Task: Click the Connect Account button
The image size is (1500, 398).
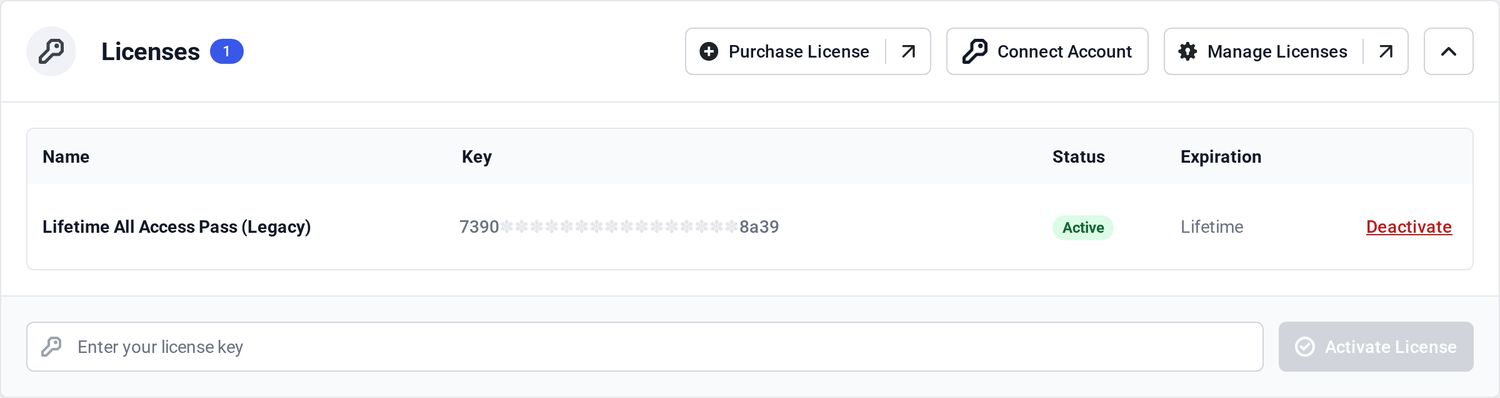Action: tap(1047, 51)
